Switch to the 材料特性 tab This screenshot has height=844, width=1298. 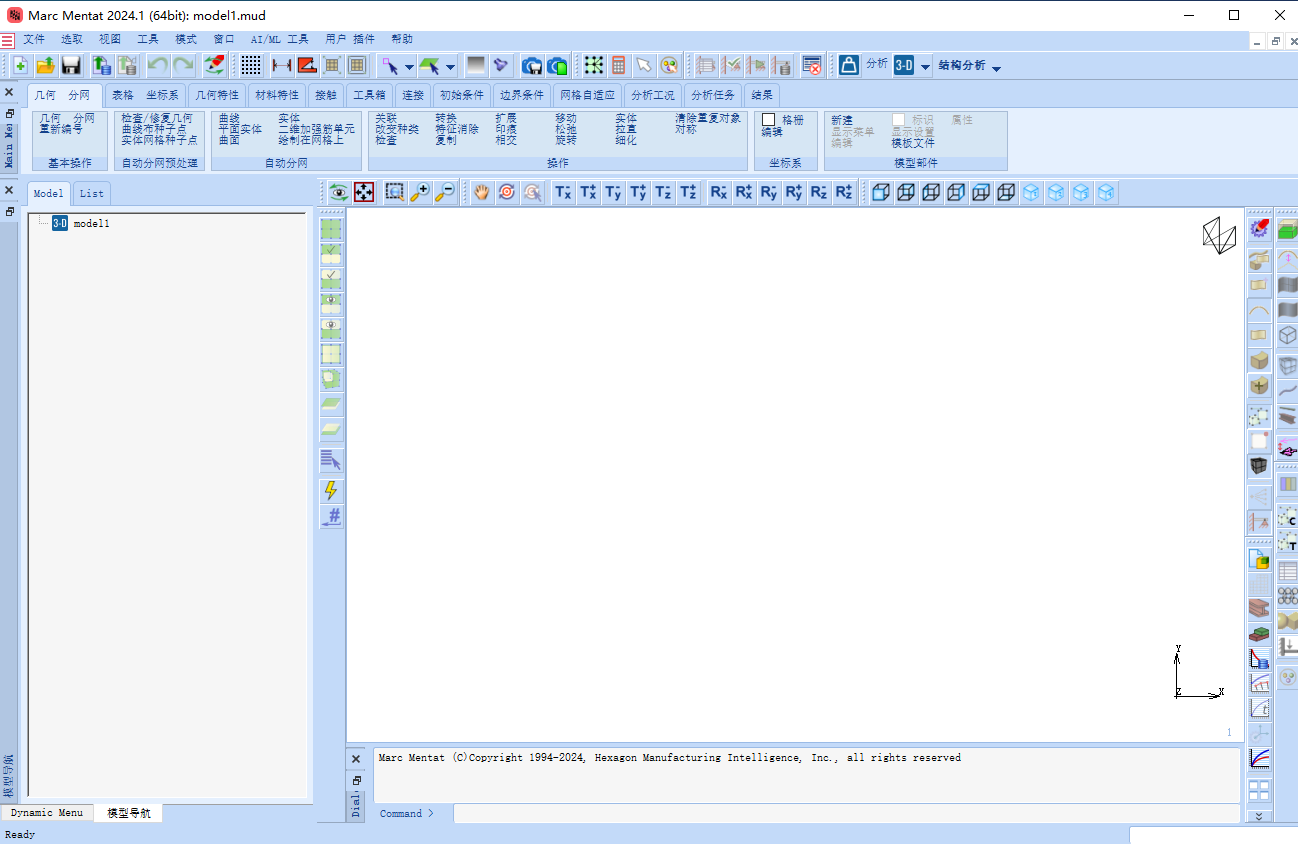pos(277,95)
